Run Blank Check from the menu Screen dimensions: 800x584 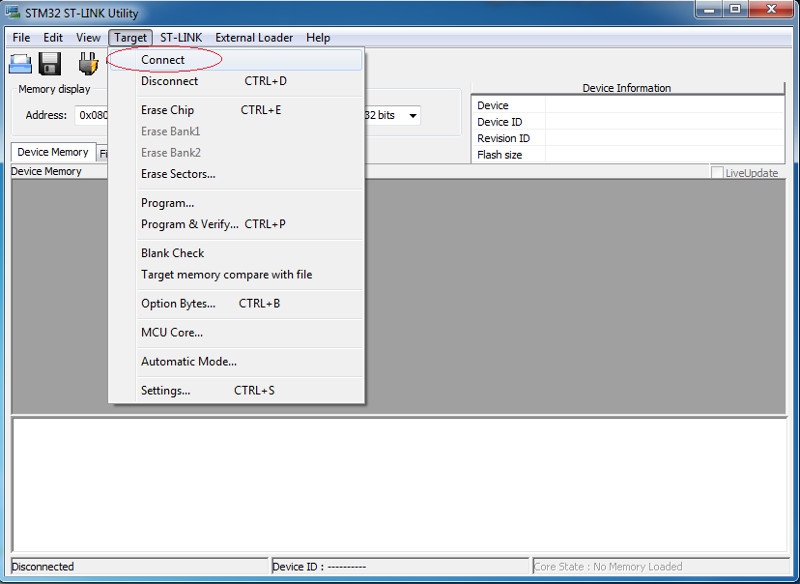[x=236, y=253]
